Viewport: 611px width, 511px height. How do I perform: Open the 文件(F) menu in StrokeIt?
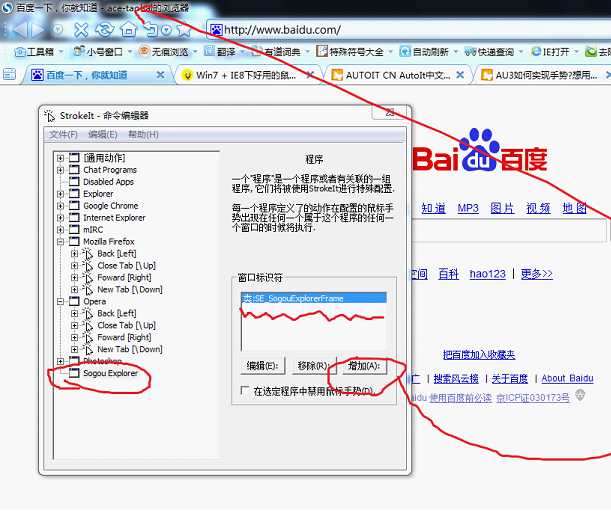(x=64, y=134)
